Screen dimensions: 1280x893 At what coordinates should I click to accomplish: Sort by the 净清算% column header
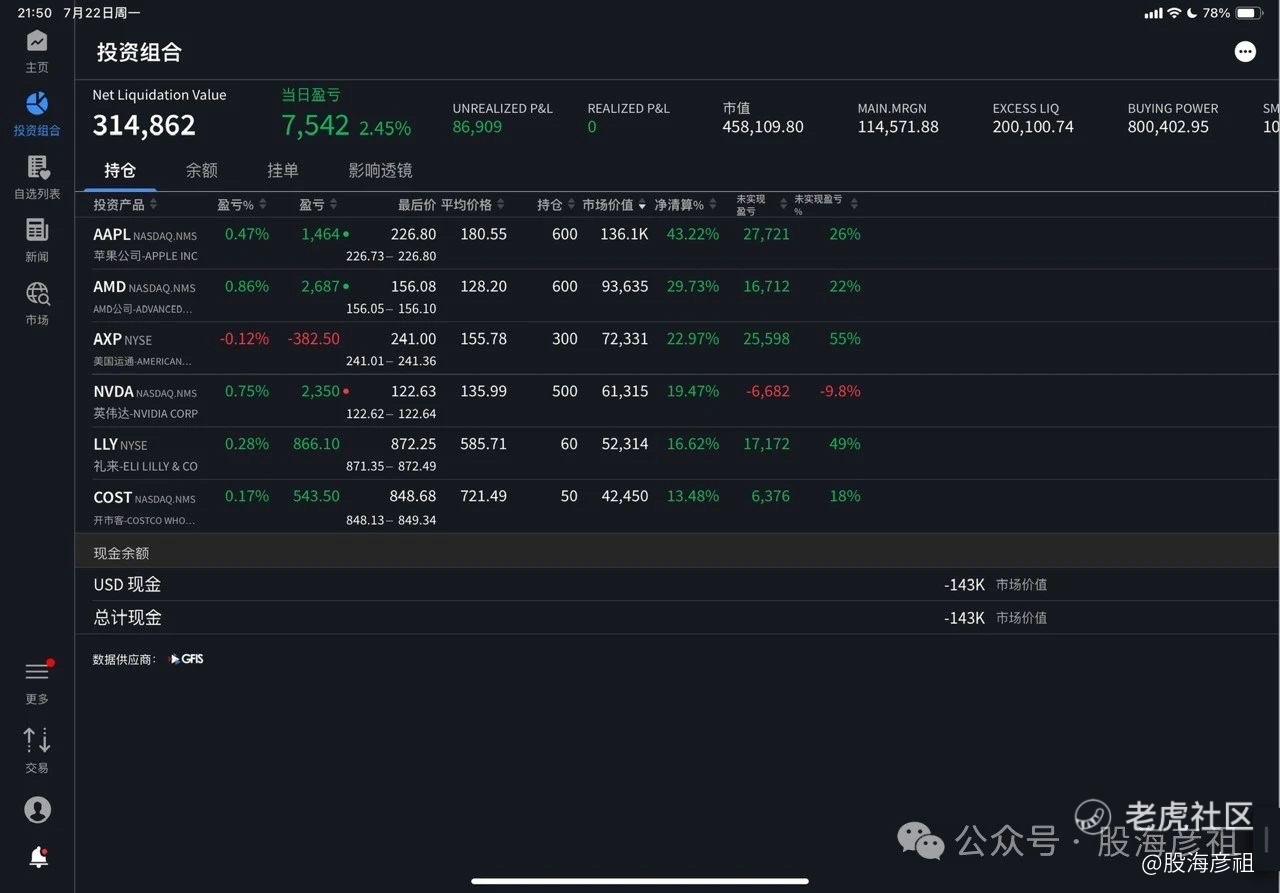pos(686,205)
